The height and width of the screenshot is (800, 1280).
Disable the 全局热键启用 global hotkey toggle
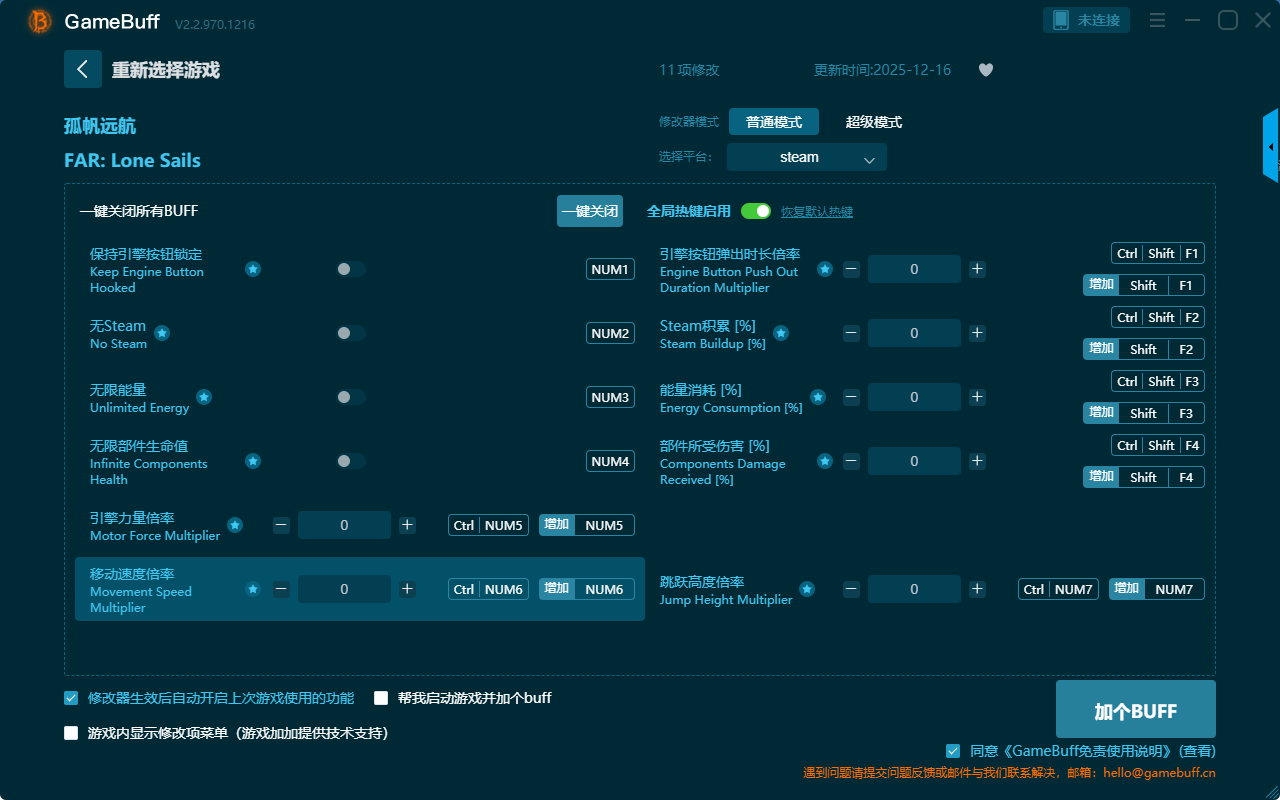(x=756, y=211)
